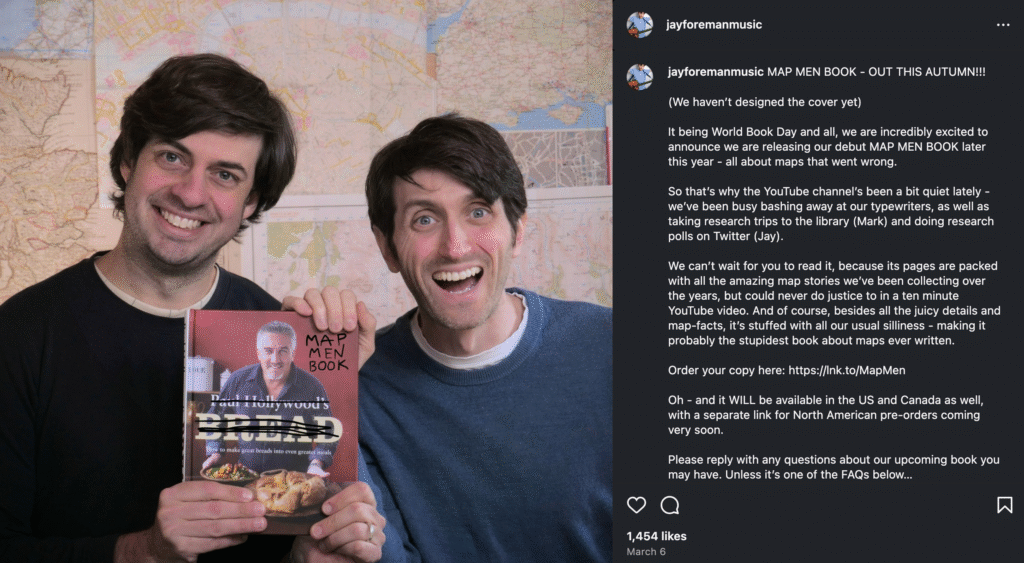Click the post photo of two men
Viewport: 1024px width, 563px height.
click(306, 282)
